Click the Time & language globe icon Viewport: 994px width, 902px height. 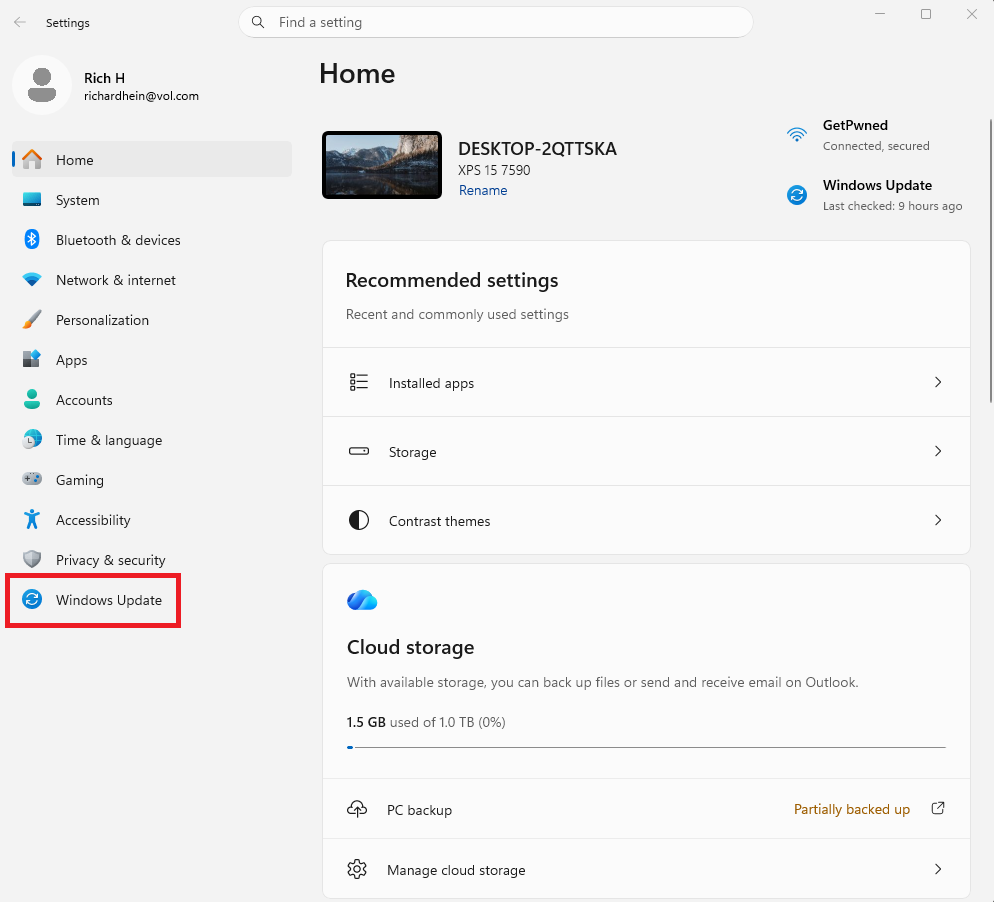tap(32, 439)
